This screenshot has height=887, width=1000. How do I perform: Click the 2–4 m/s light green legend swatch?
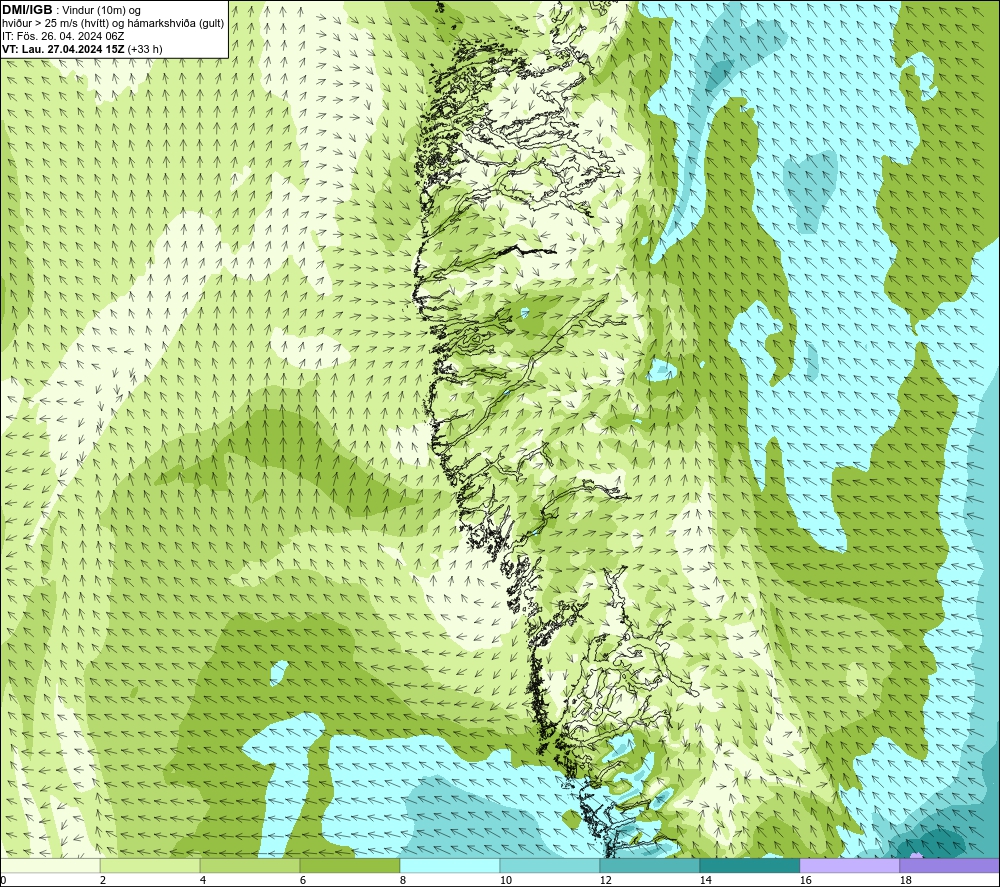[150, 865]
